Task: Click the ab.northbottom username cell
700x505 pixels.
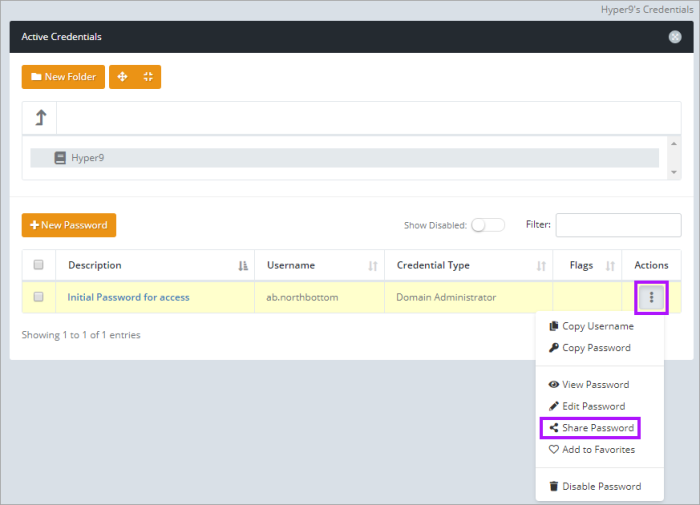Action: (319, 297)
